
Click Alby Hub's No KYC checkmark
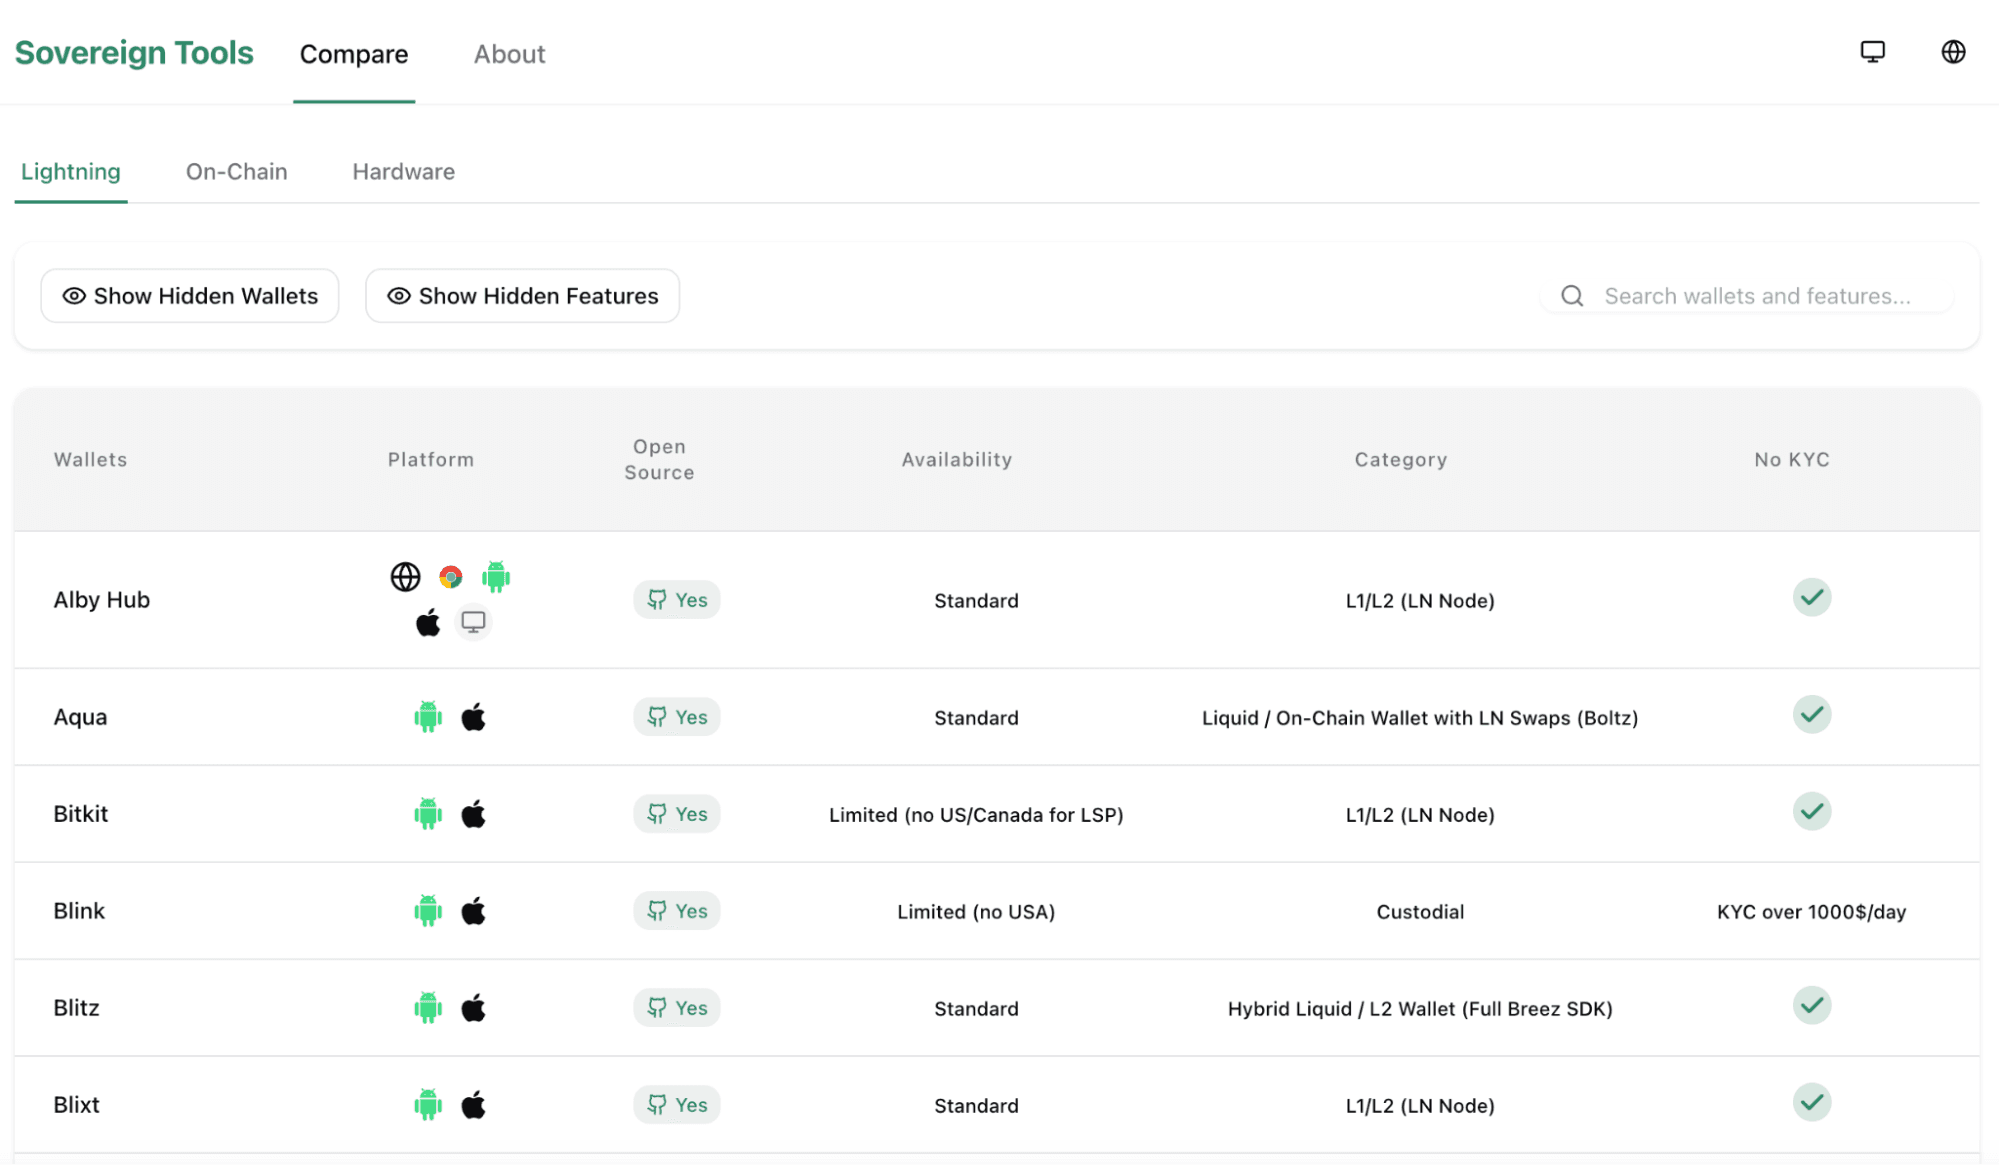1811,598
